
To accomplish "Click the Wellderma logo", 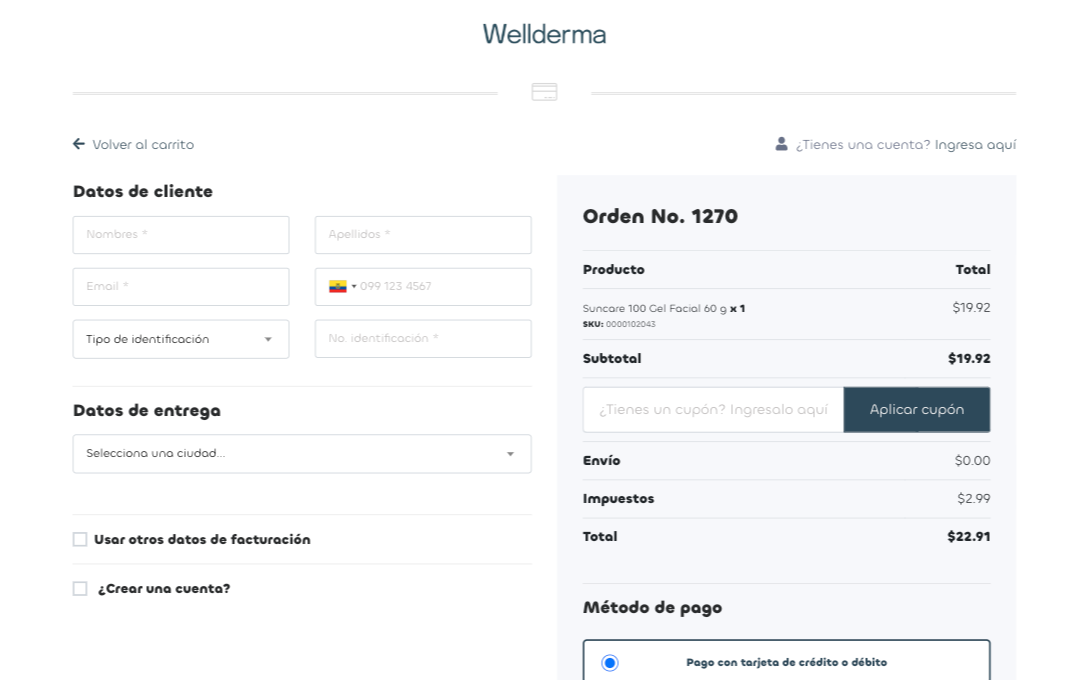I will 544,34.
